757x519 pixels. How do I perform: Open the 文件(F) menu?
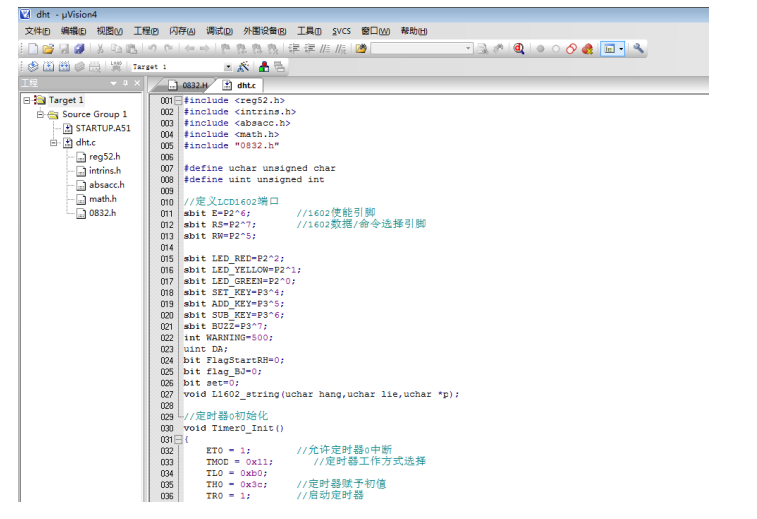tap(38, 31)
